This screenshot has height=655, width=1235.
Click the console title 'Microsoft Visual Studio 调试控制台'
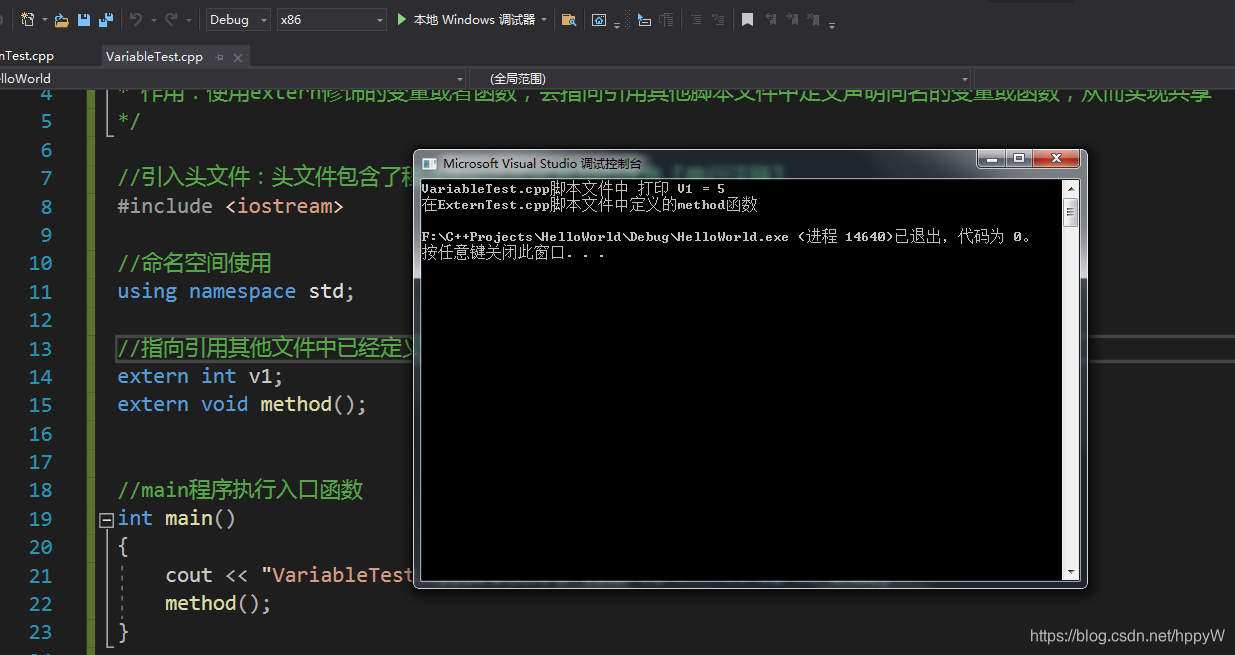[x=542, y=163]
